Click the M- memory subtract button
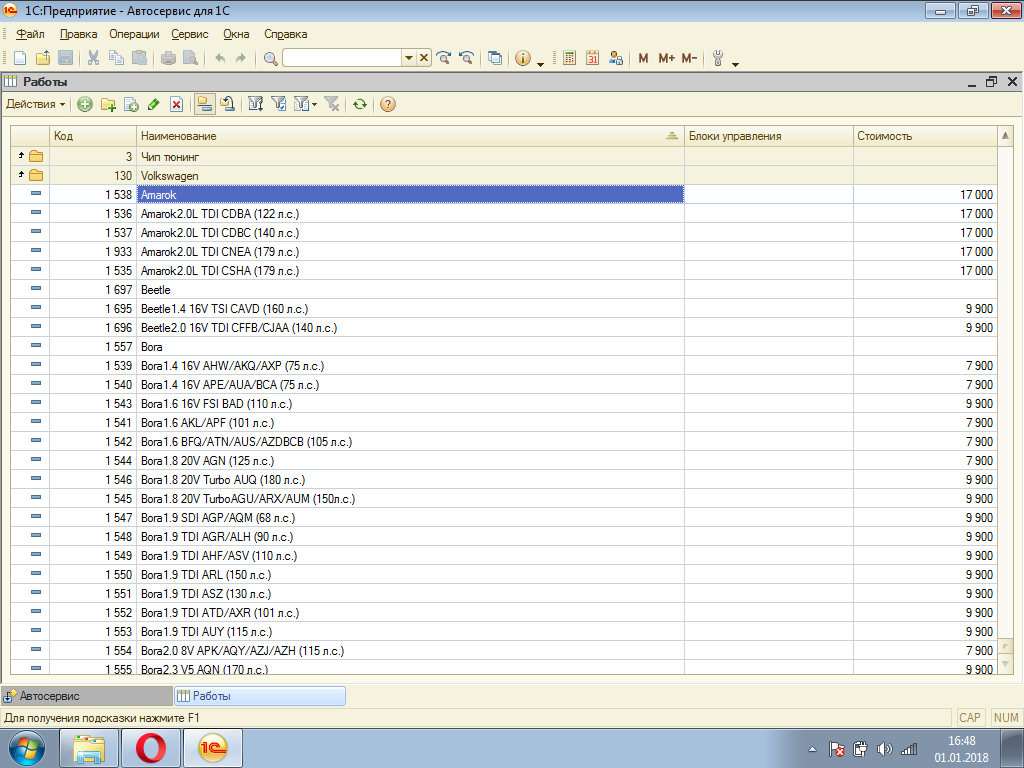Image resolution: width=1024 pixels, height=768 pixels. pyautogui.click(x=689, y=58)
